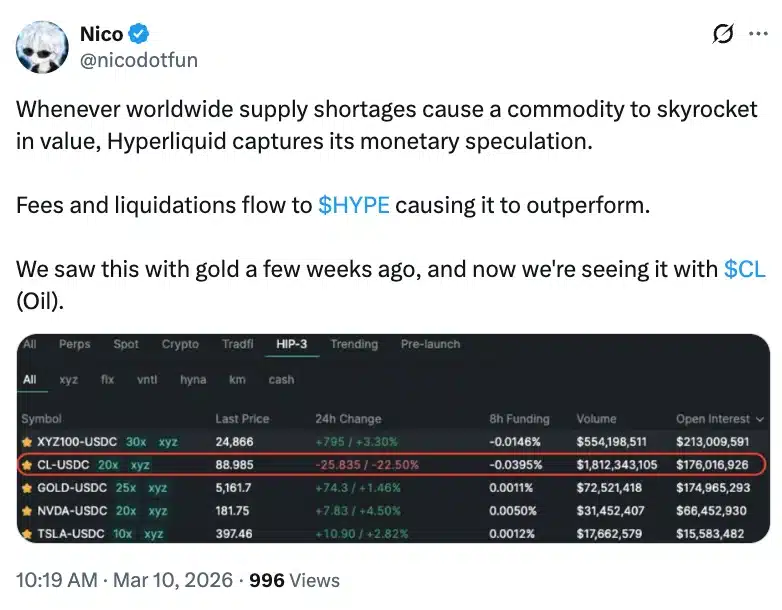This screenshot has width=782, height=610.
Task: Switch to the HIP-3 tab
Action: [x=292, y=344]
